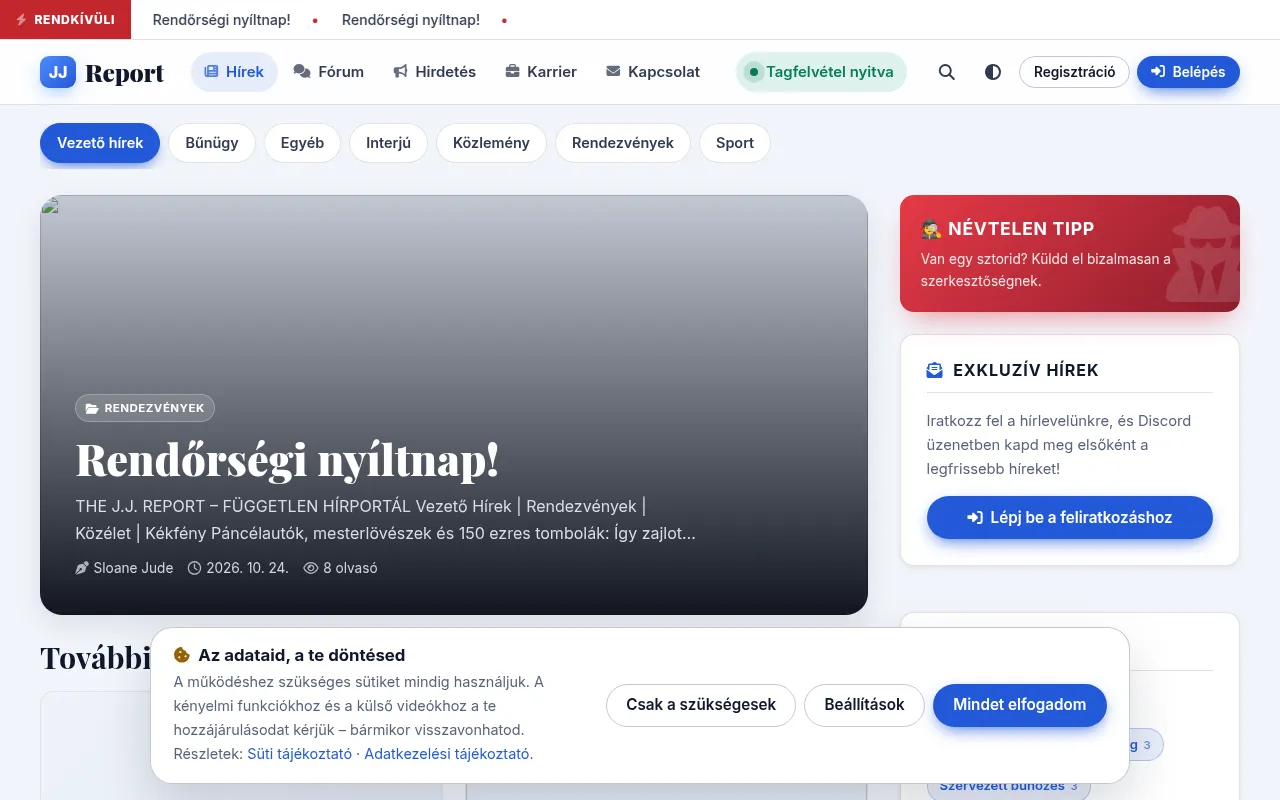Select the Sport category tab
Image resolution: width=1280 pixels, height=800 pixels.
735,143
